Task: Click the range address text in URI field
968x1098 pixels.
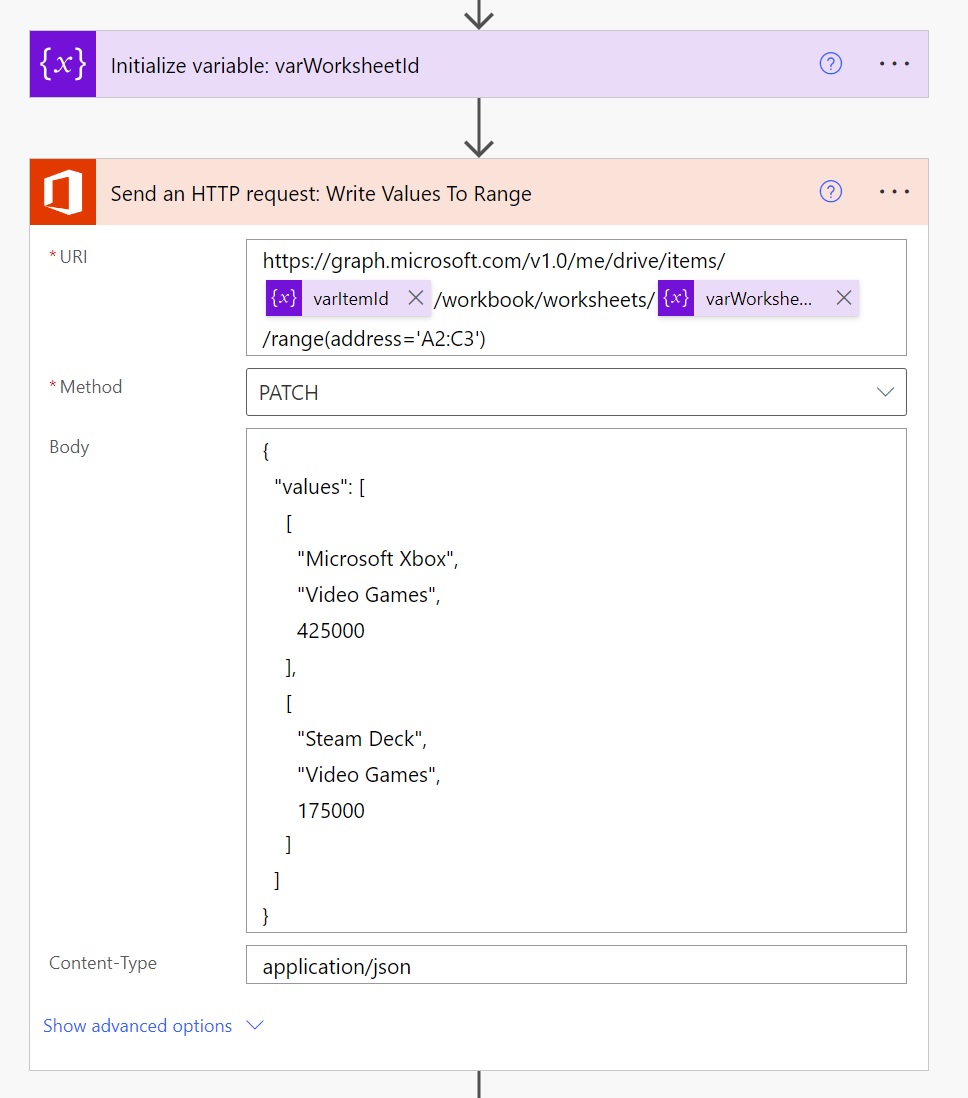Action: click(x=373, y=339)
